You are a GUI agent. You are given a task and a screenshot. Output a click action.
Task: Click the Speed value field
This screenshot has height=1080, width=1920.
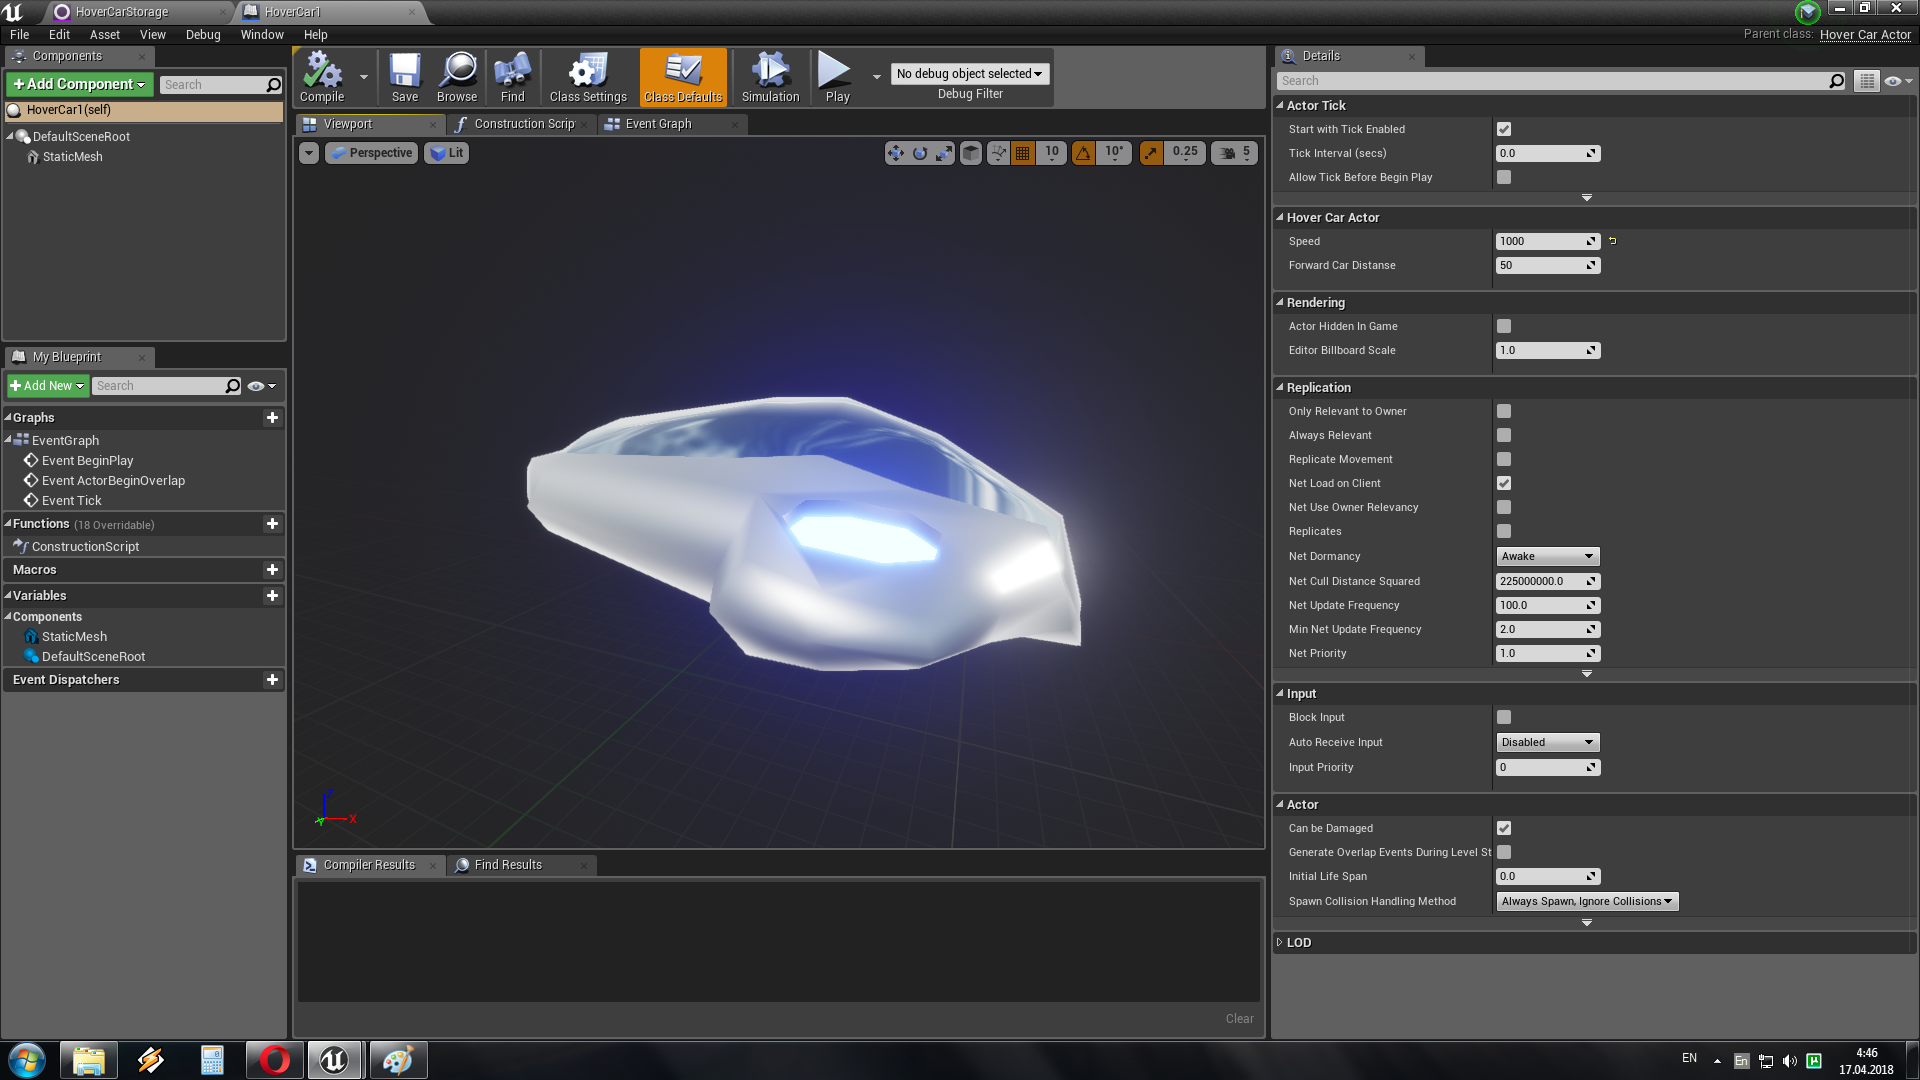point(1540,241)
